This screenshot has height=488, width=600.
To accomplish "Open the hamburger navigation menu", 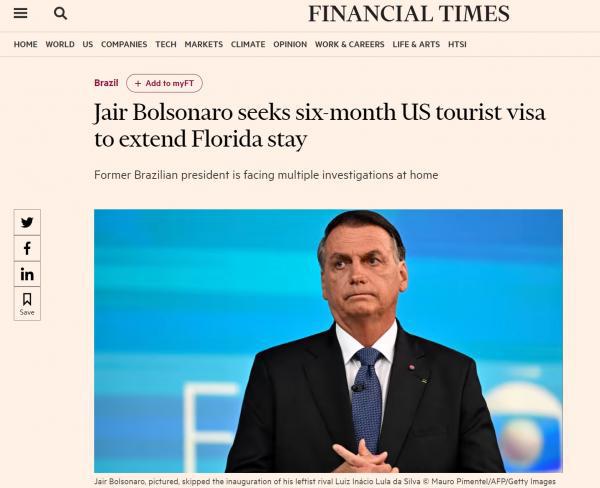I will tap(21, 13).
